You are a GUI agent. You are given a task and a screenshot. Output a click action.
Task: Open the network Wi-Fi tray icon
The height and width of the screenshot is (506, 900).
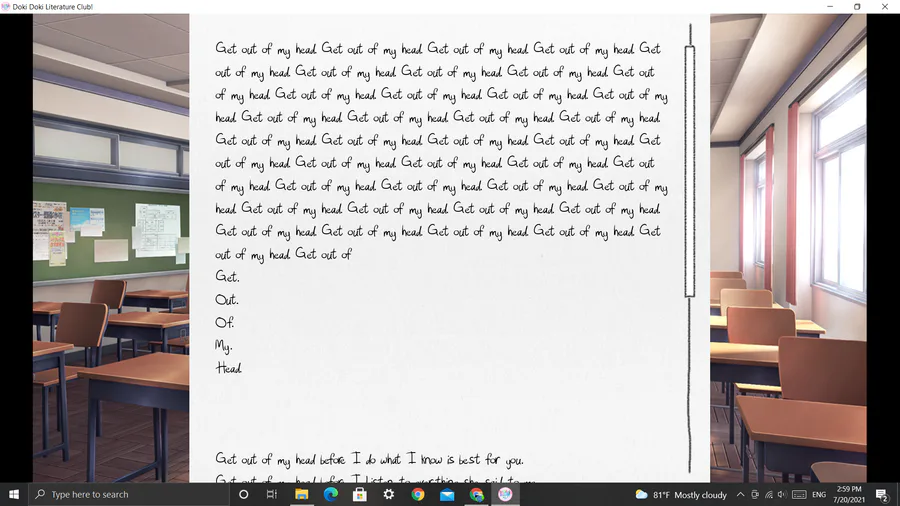point(769,495)
